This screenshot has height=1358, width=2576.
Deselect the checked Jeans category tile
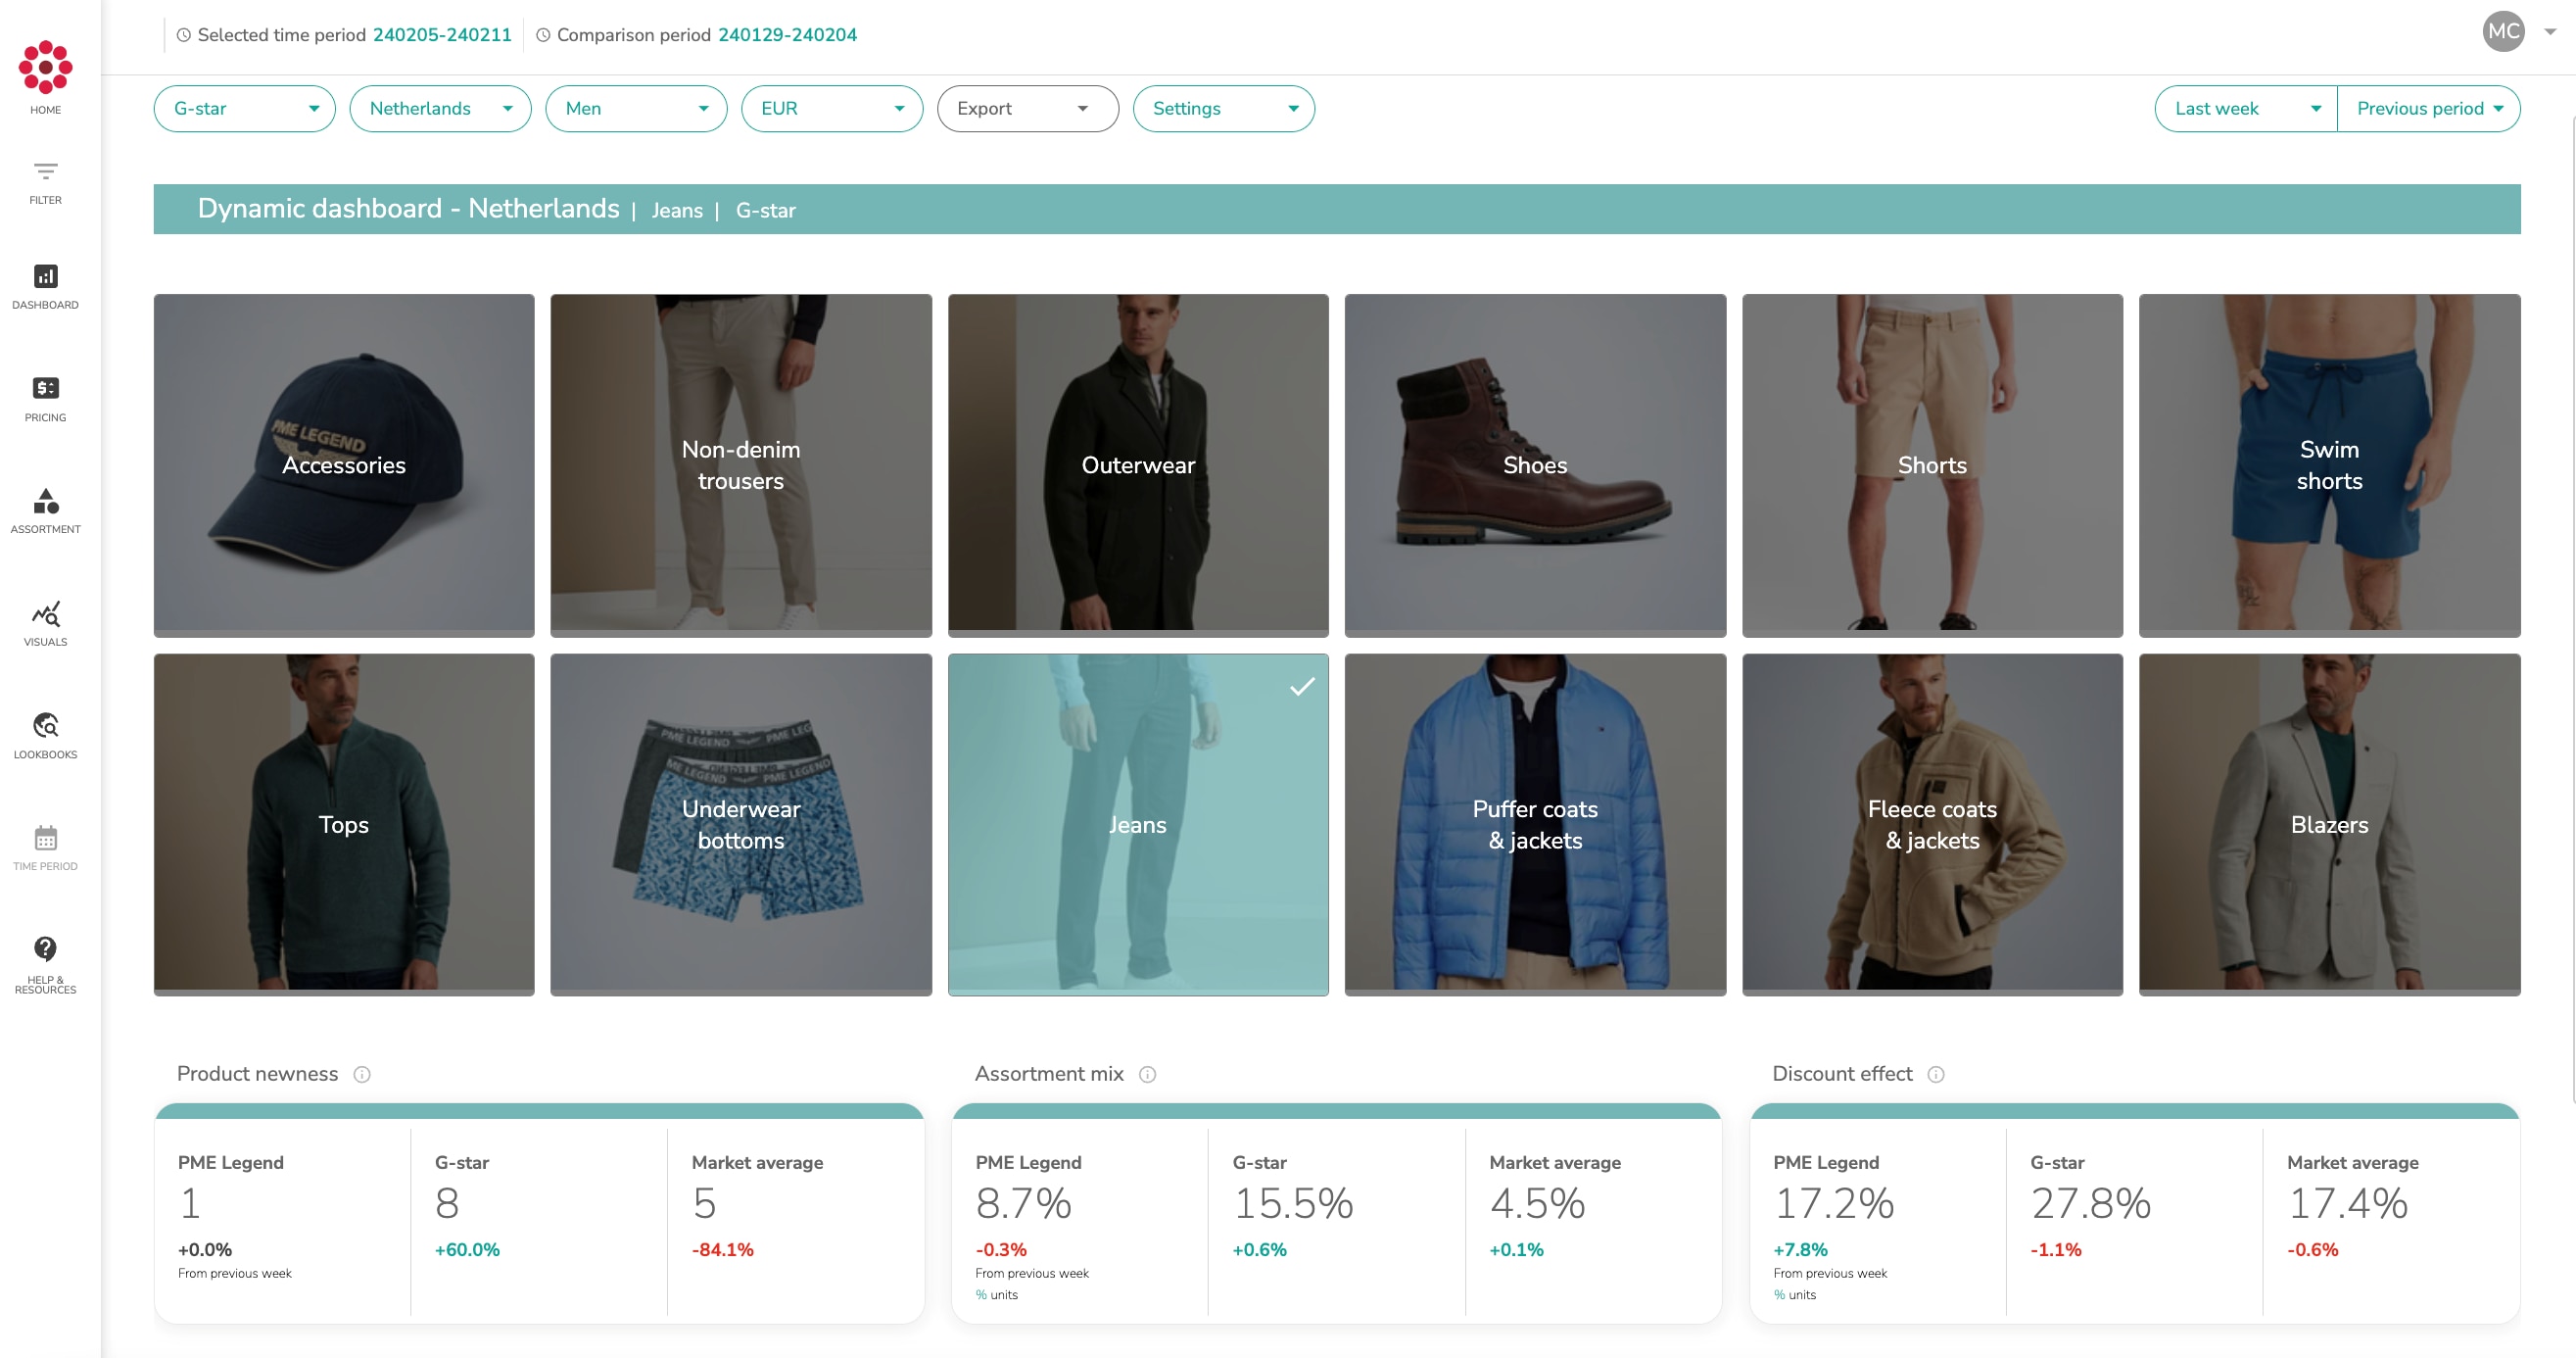tap(1137, 824)
